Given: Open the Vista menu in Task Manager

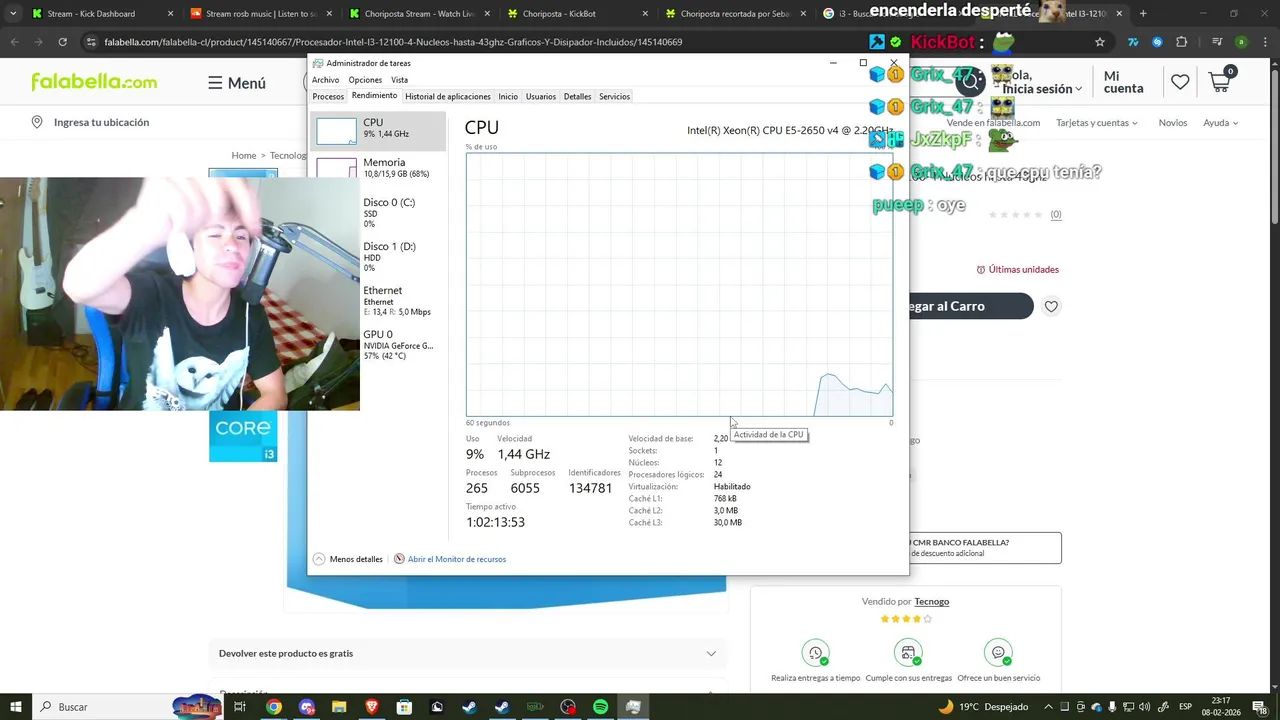Looking at the screenshot, I should pos(399,80).
